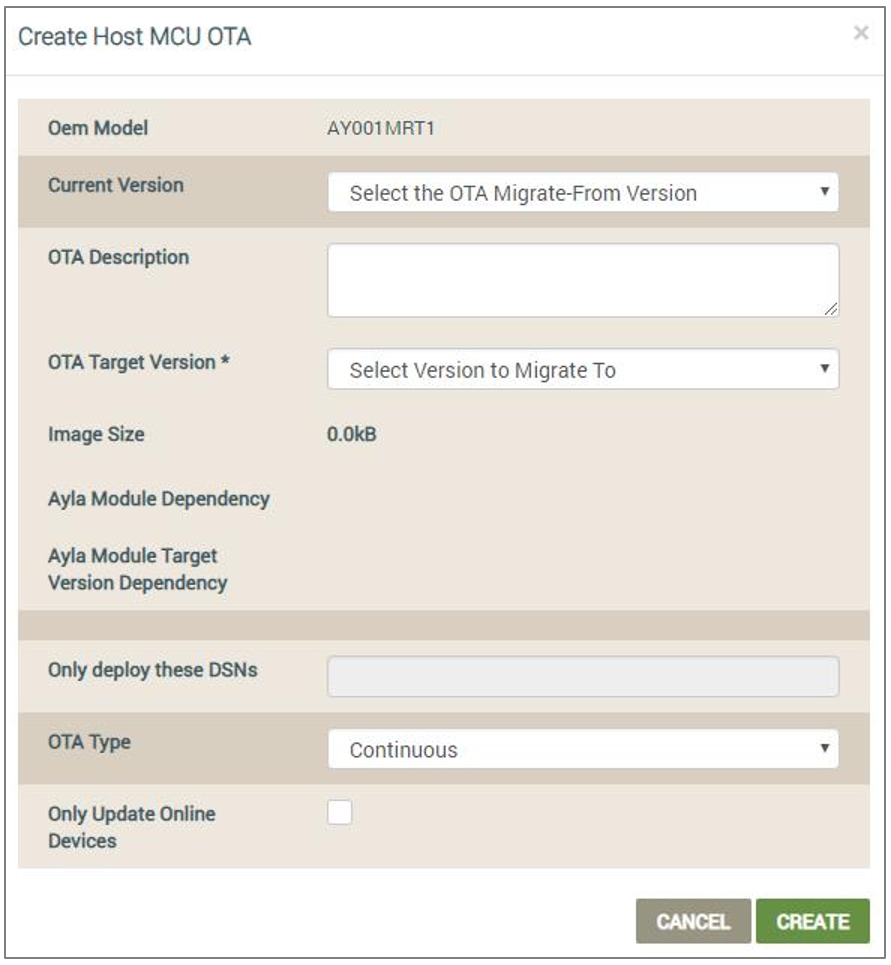The image size is (891, 965).
Task: Click the Ayla Module Target Version Dependency label
Action: (138, 569)
